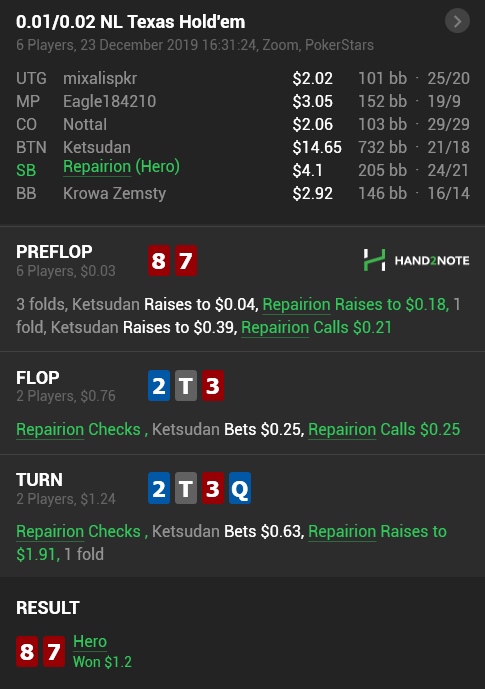This screenshot has width=485, height=689.
Task: Click the Hand2Note logo
Action: point(416,260)
